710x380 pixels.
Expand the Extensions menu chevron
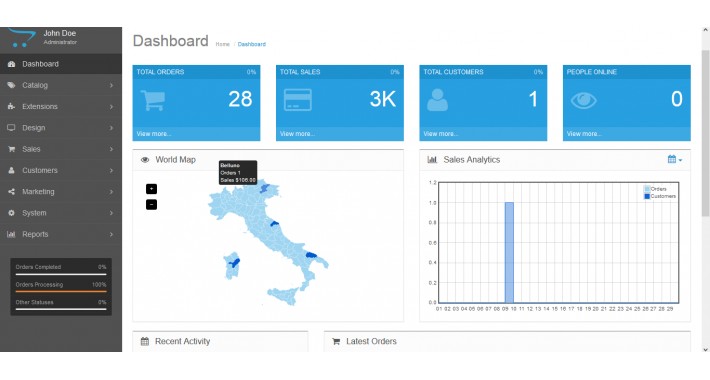111,106
